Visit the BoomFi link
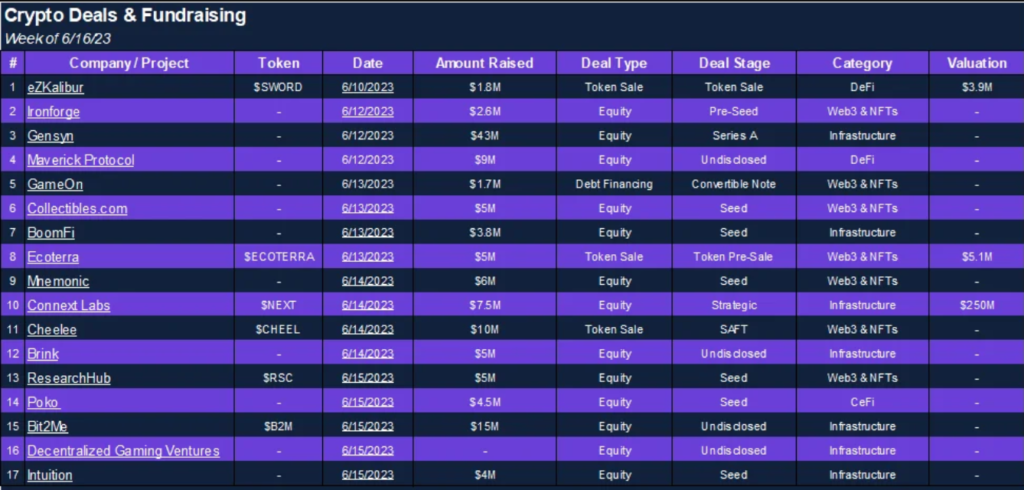Viewport: 1024px width, 490px height. (51, 233)
